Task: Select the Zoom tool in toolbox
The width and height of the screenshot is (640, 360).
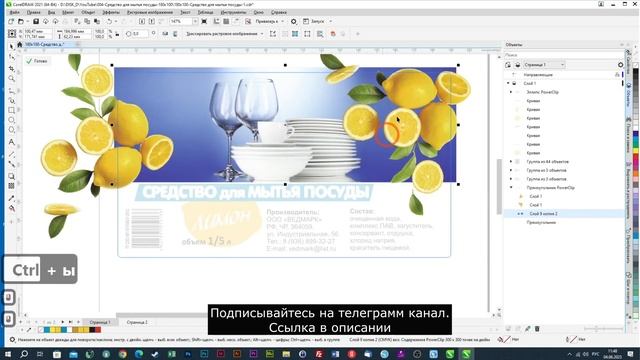Action: pyautogui.click(x=11, y=78)
